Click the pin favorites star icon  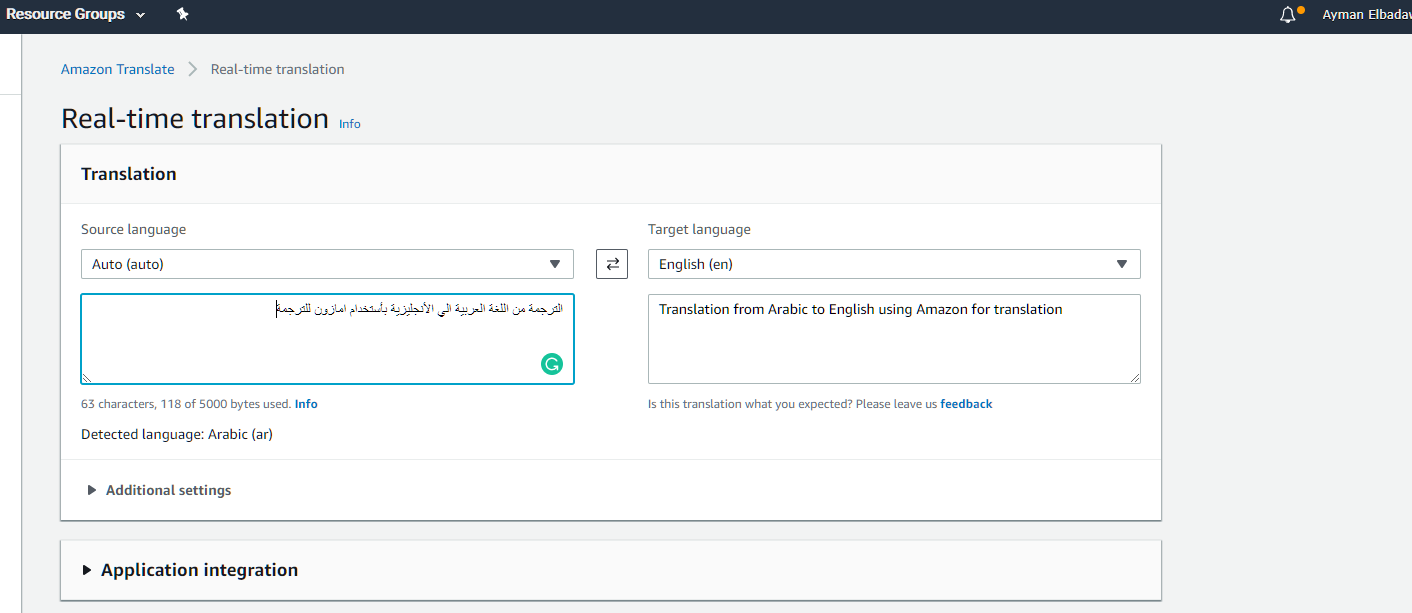[x=182, y=14]
